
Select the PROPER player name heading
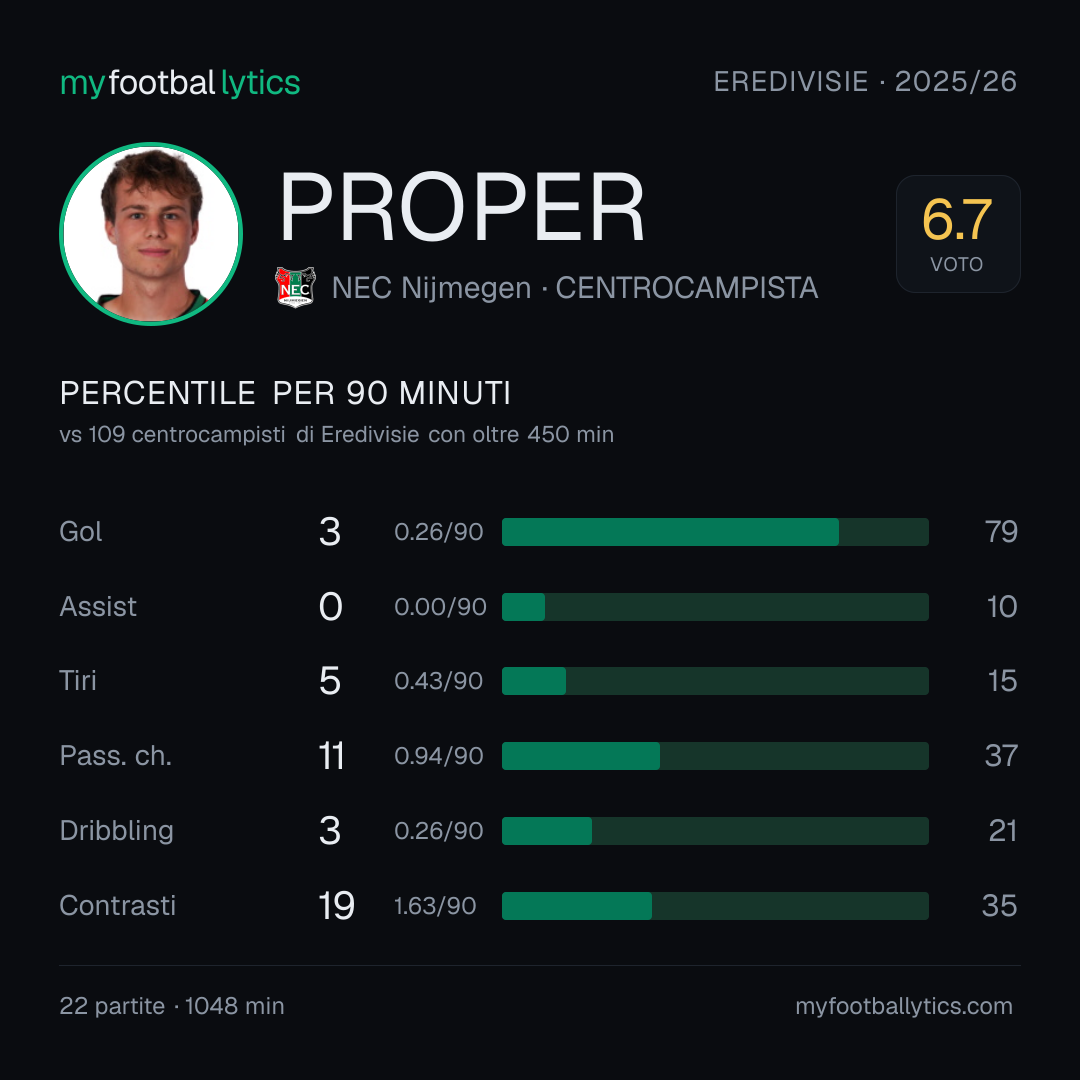click(461, 207)
